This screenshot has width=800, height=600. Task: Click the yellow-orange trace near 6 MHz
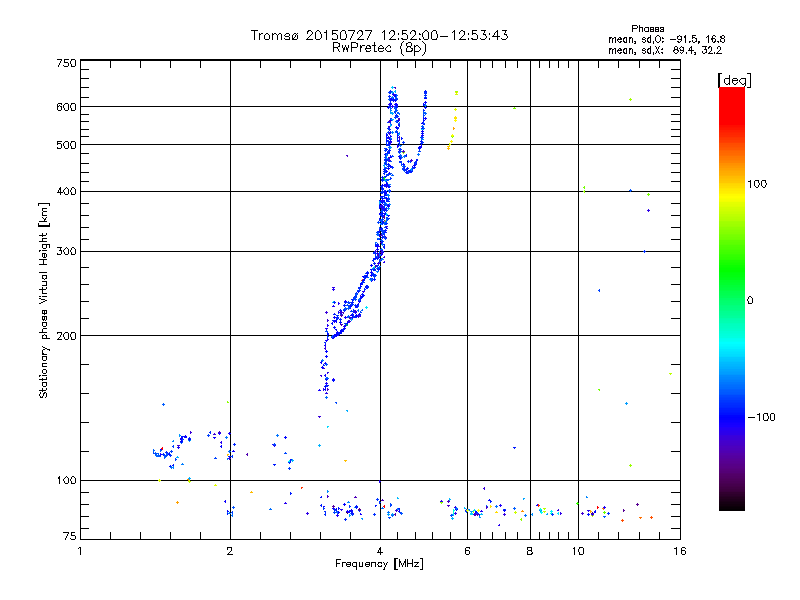click(453, 120)
